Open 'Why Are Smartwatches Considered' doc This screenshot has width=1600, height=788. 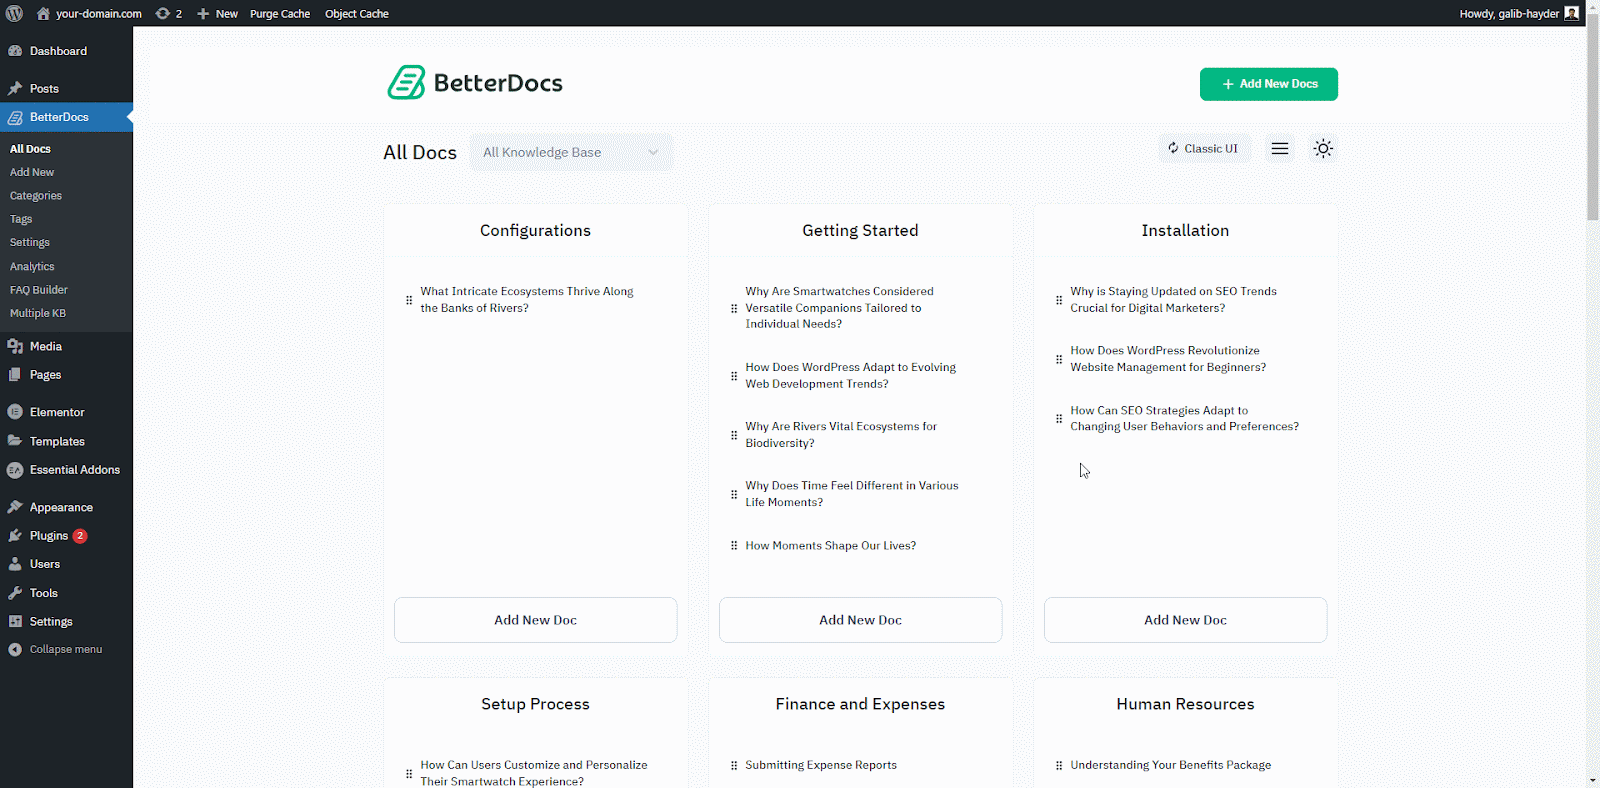pos(839,308)
